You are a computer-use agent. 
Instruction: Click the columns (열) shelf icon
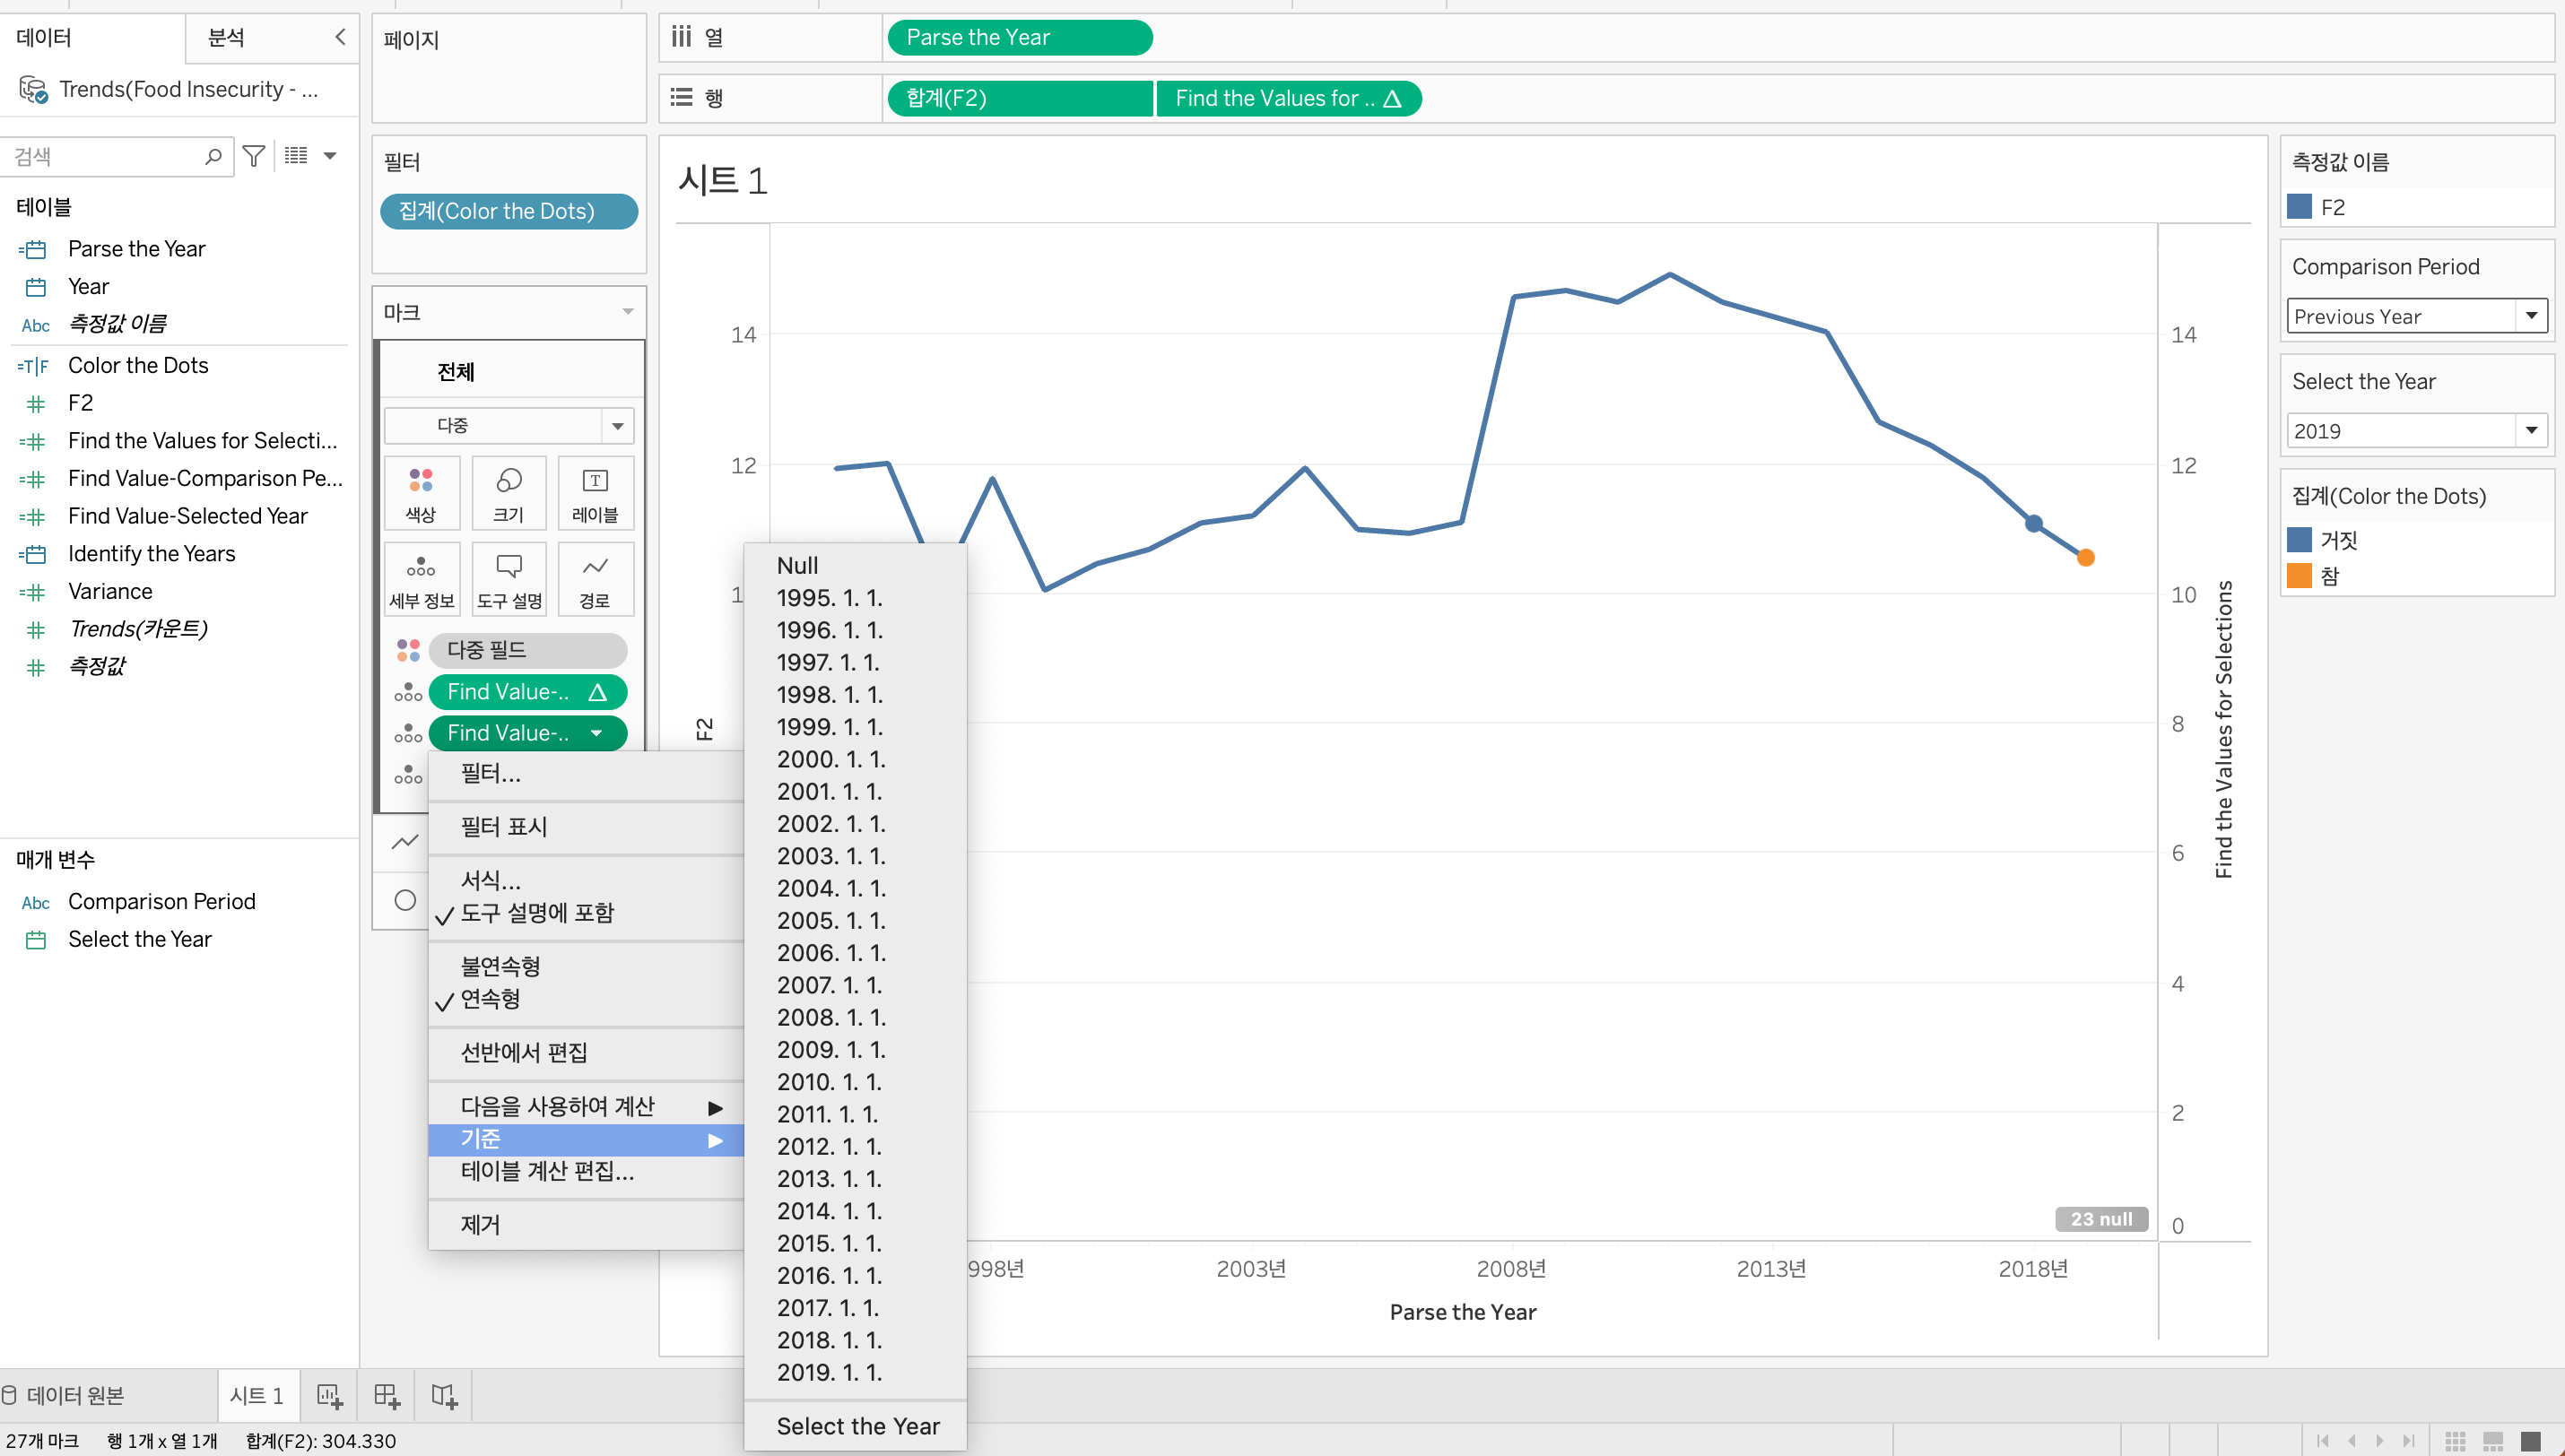(682, 37)
